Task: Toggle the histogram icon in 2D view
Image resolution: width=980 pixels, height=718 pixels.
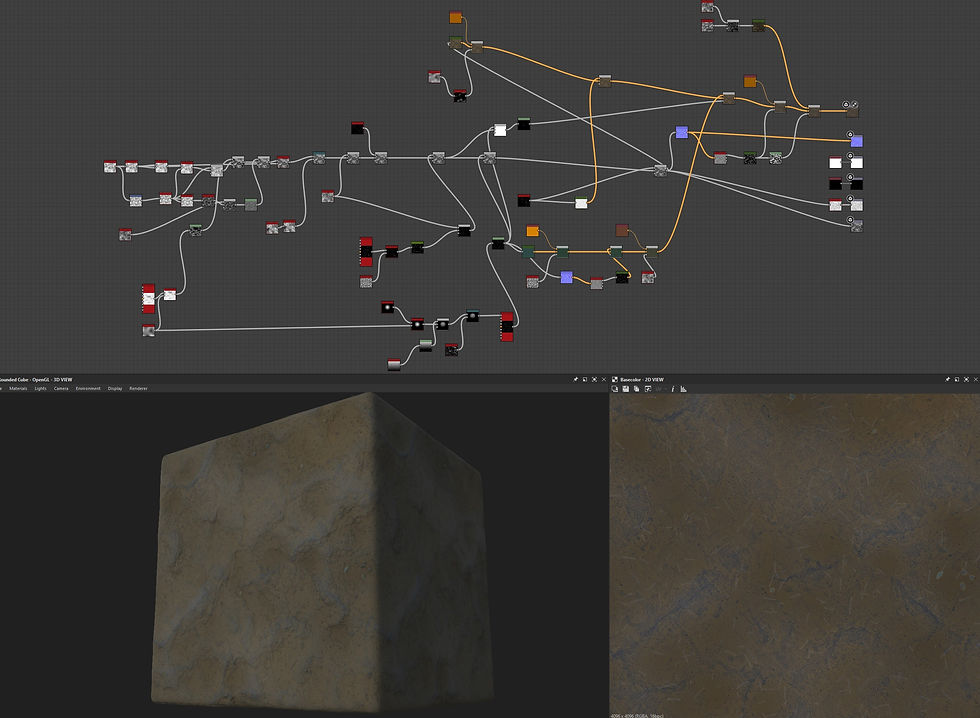Action: coord(684,389)
